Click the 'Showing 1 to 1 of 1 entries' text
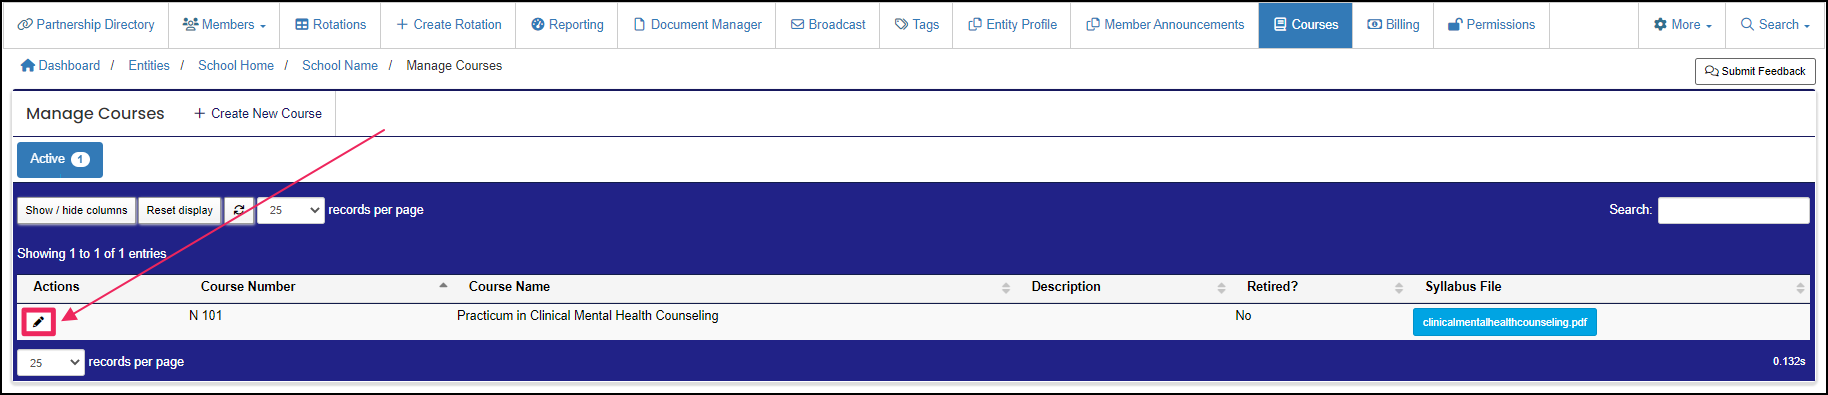Image resolution: width=1828 pixels, height=395 pixels. coord(92,254)
